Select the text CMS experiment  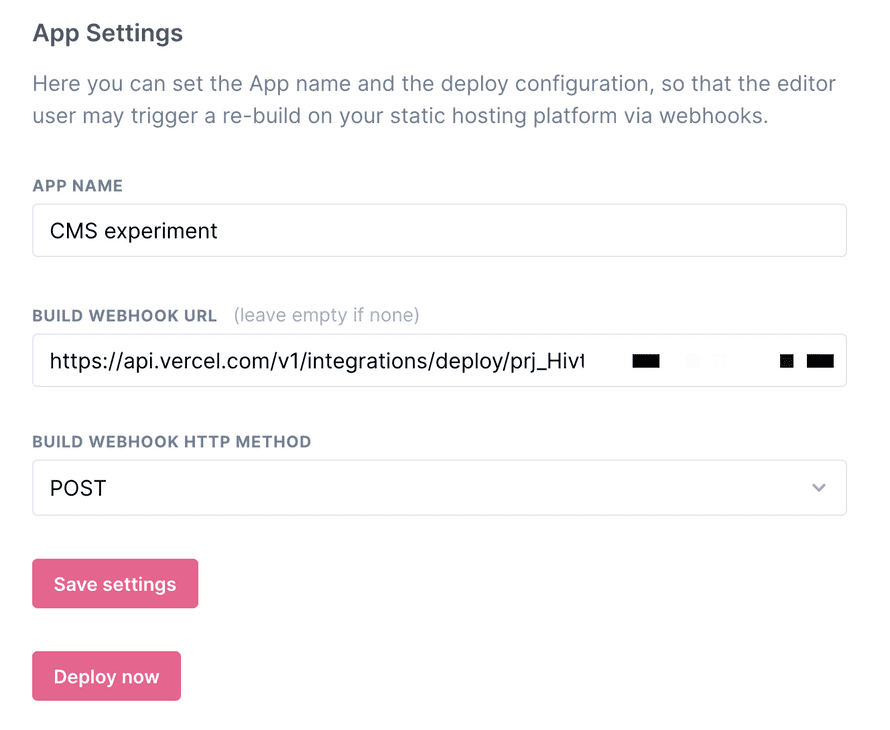click(133, 230)
